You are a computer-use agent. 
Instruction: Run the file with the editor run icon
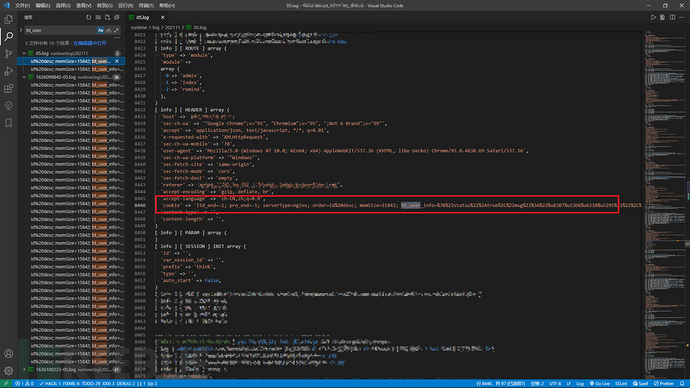click(x=653, y=17)
